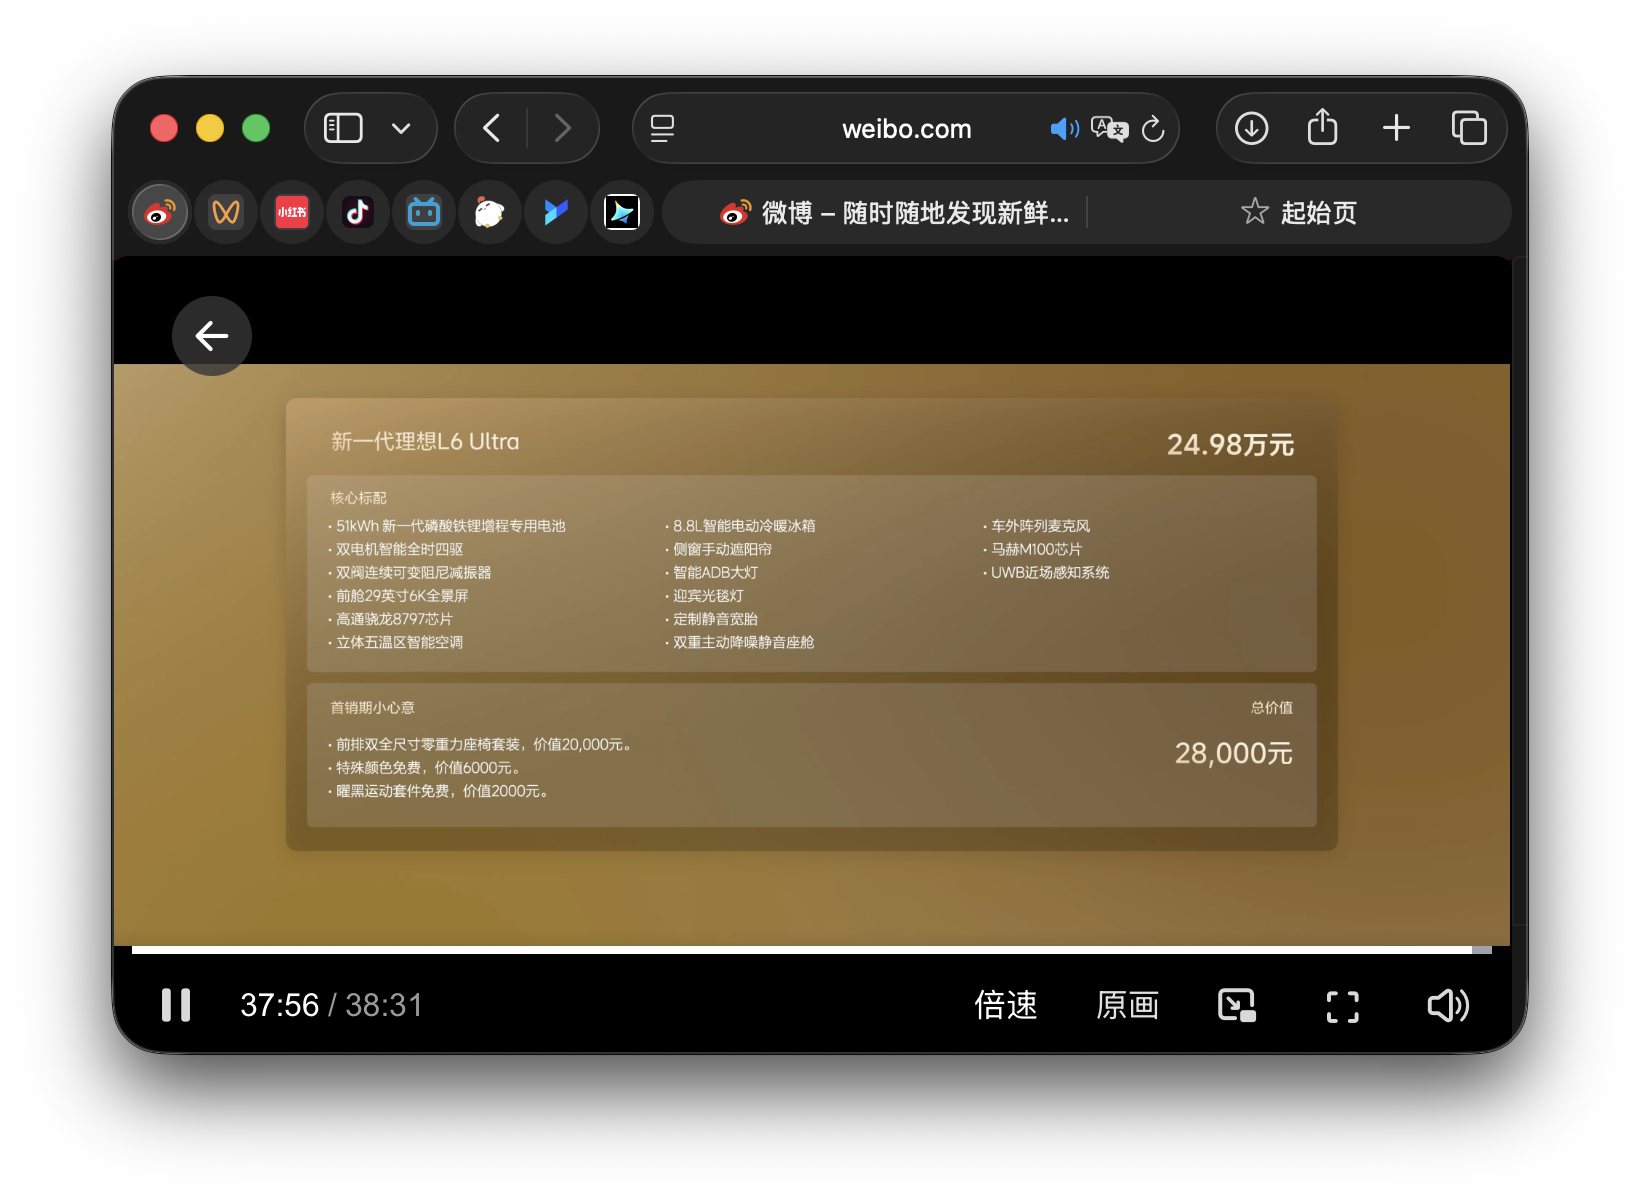
Task: Click the 核心标配 heading
Action: tap(358, 498)
